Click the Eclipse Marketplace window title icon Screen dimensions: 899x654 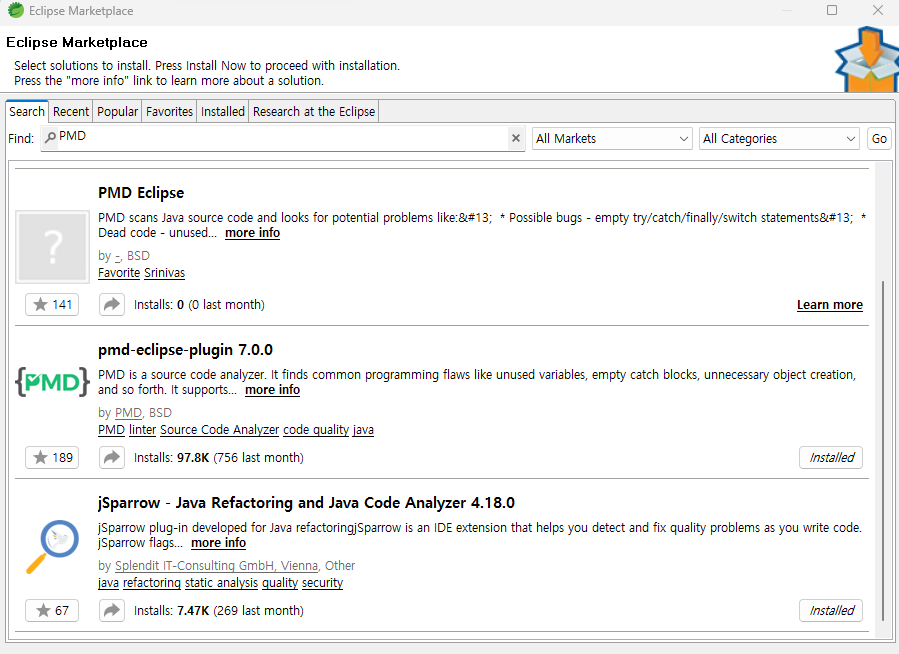[x=15, y=10]
